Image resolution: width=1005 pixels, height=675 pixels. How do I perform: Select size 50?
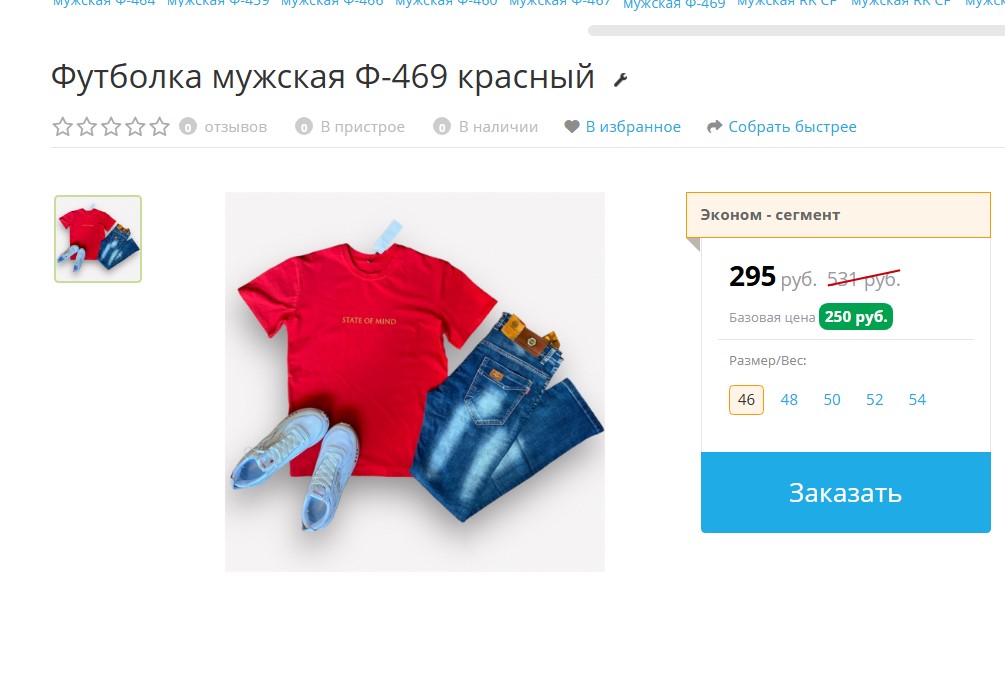pyautogui.click(x=832, y=400)
